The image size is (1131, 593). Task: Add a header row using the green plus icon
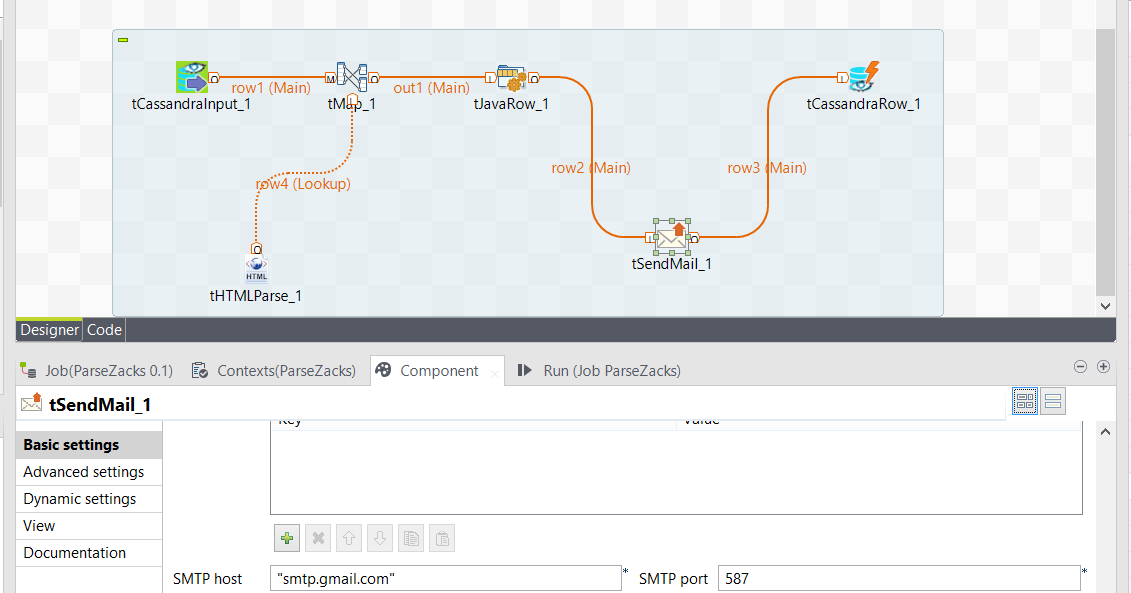point(287,537)
